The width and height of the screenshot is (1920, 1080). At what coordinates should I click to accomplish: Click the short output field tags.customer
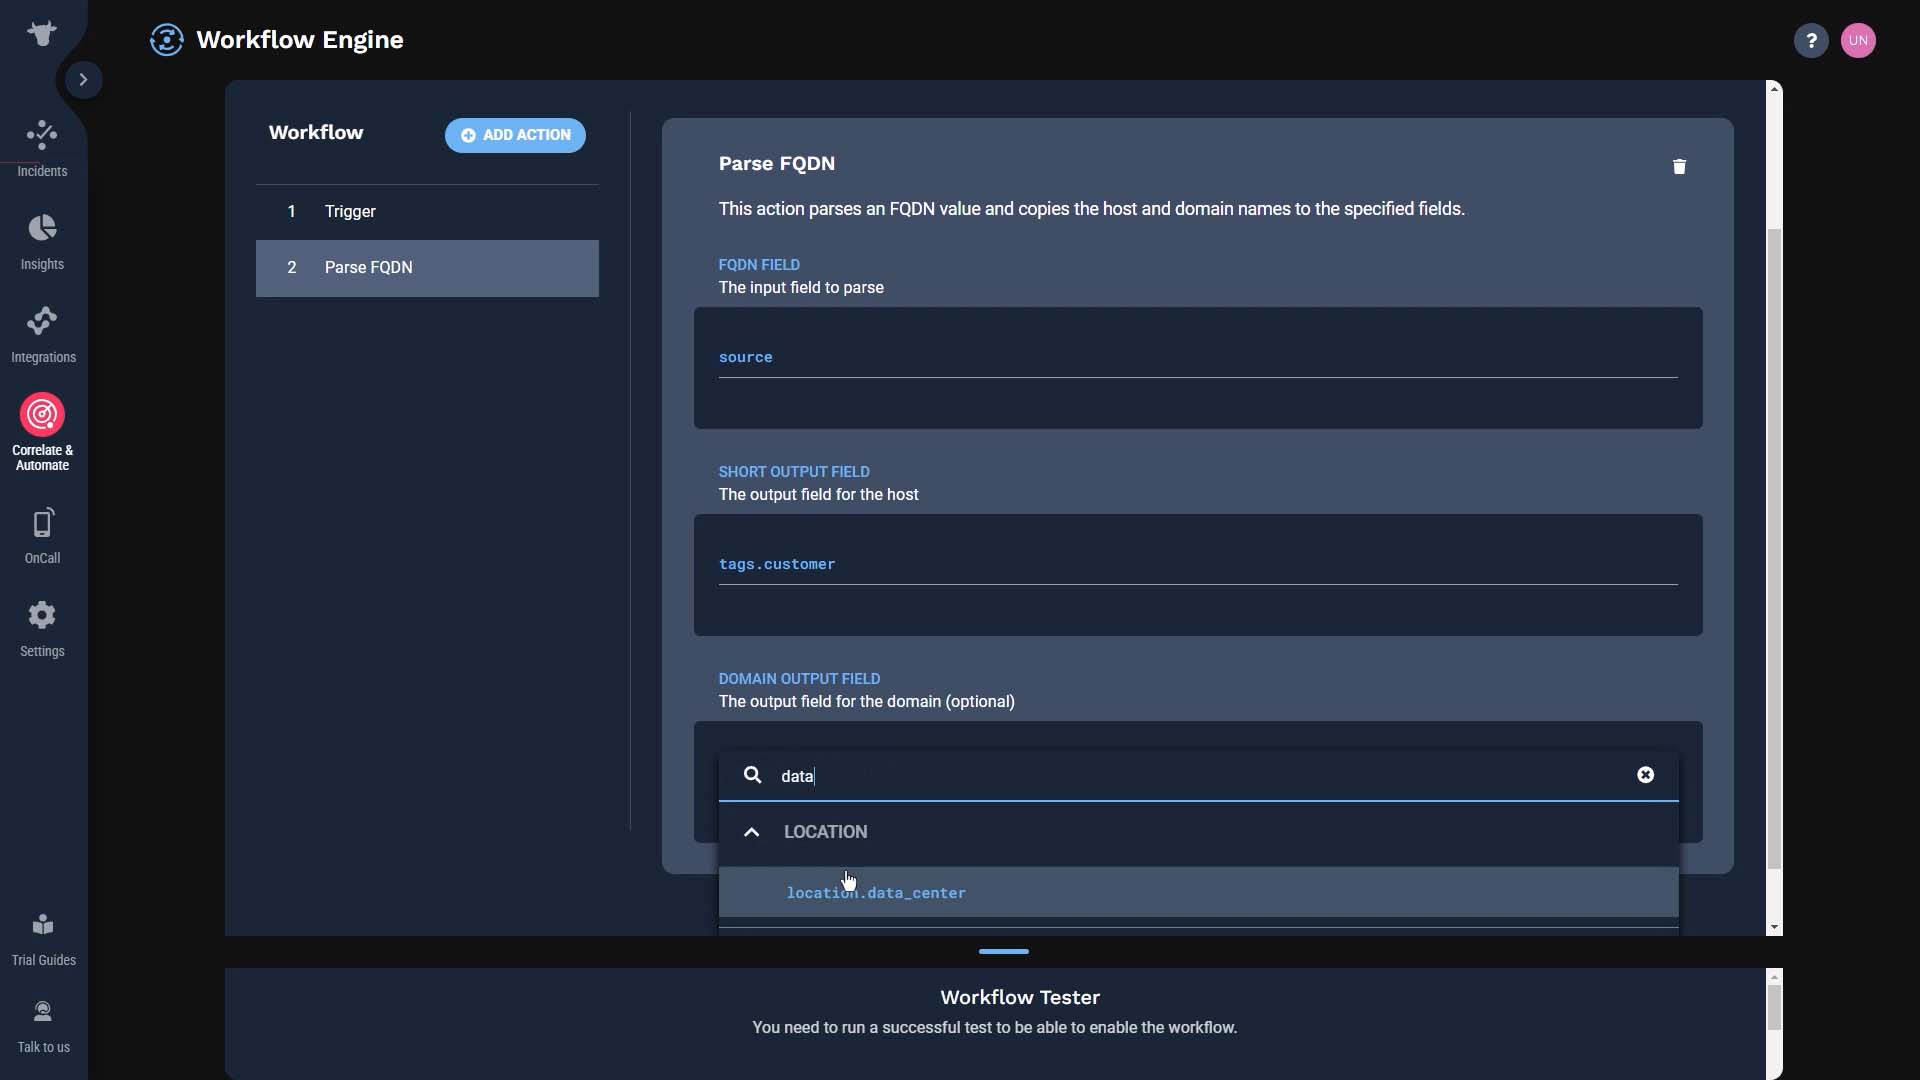pos(1198,564)
